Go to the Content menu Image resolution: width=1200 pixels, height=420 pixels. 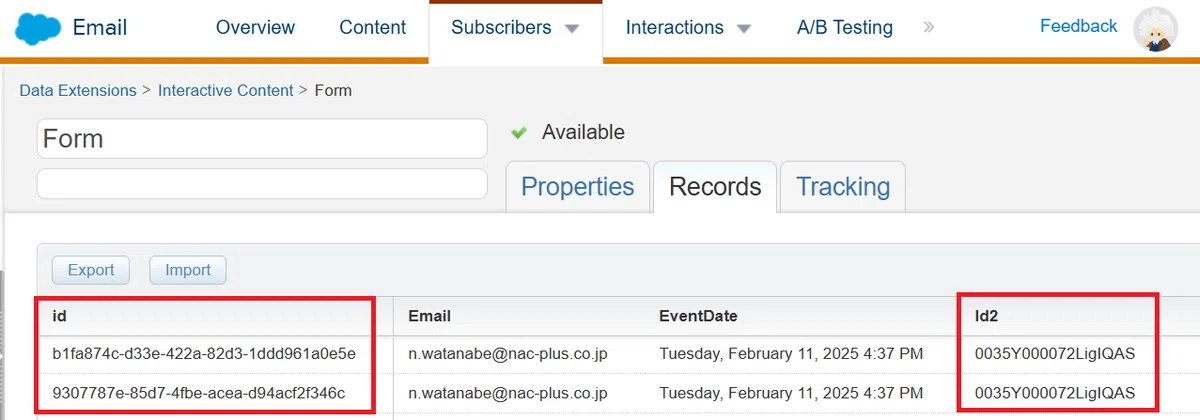tap(373, 28)
